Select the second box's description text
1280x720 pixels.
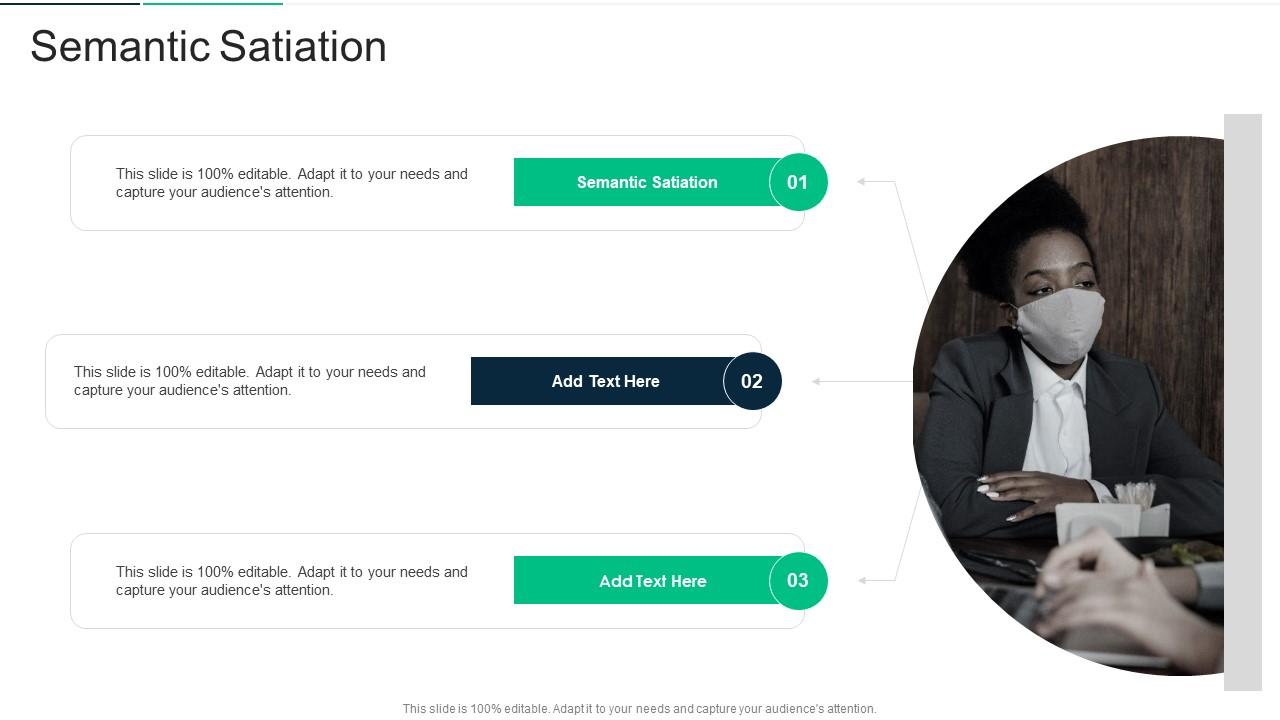(250, 381)
